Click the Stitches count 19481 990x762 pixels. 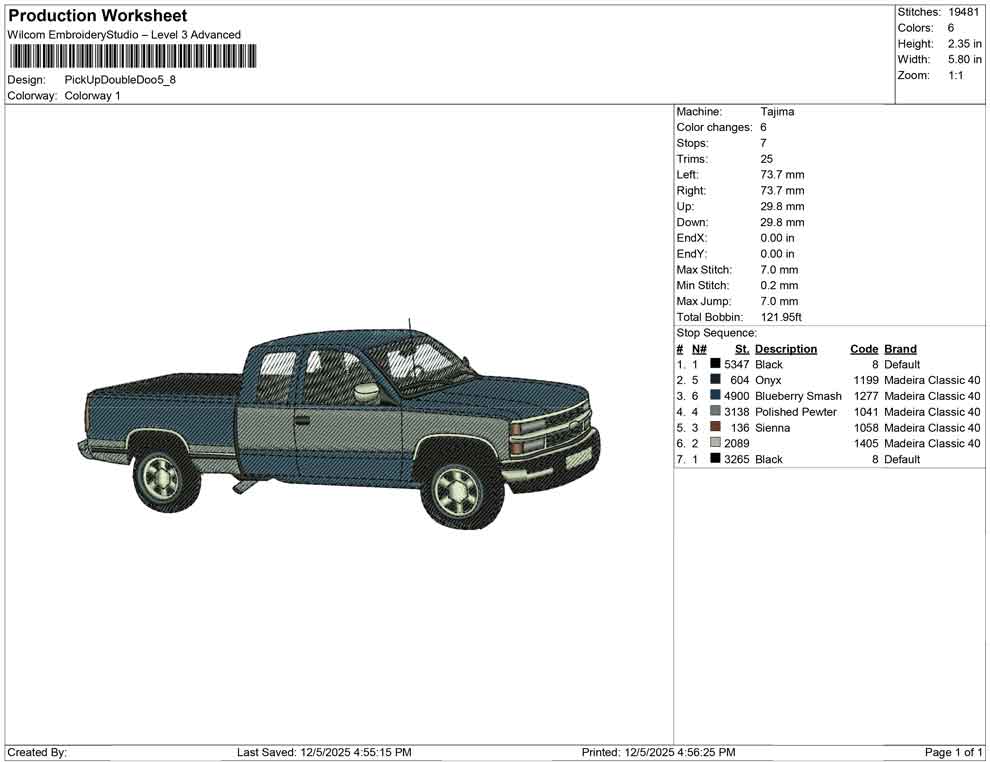[964, 12]
